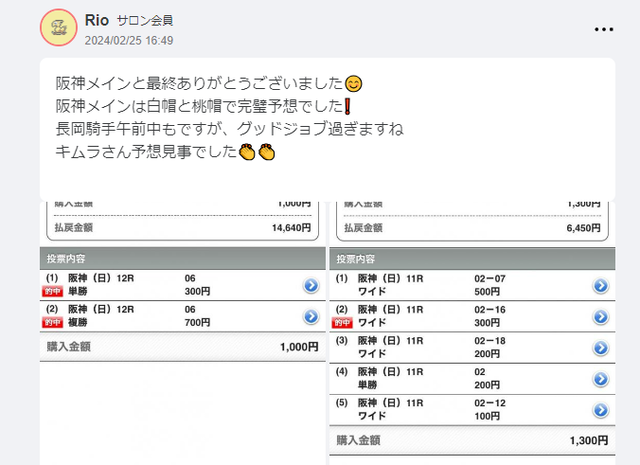Open Rio's profile avatar
640x465 pixels.
[x=58, y=28]
